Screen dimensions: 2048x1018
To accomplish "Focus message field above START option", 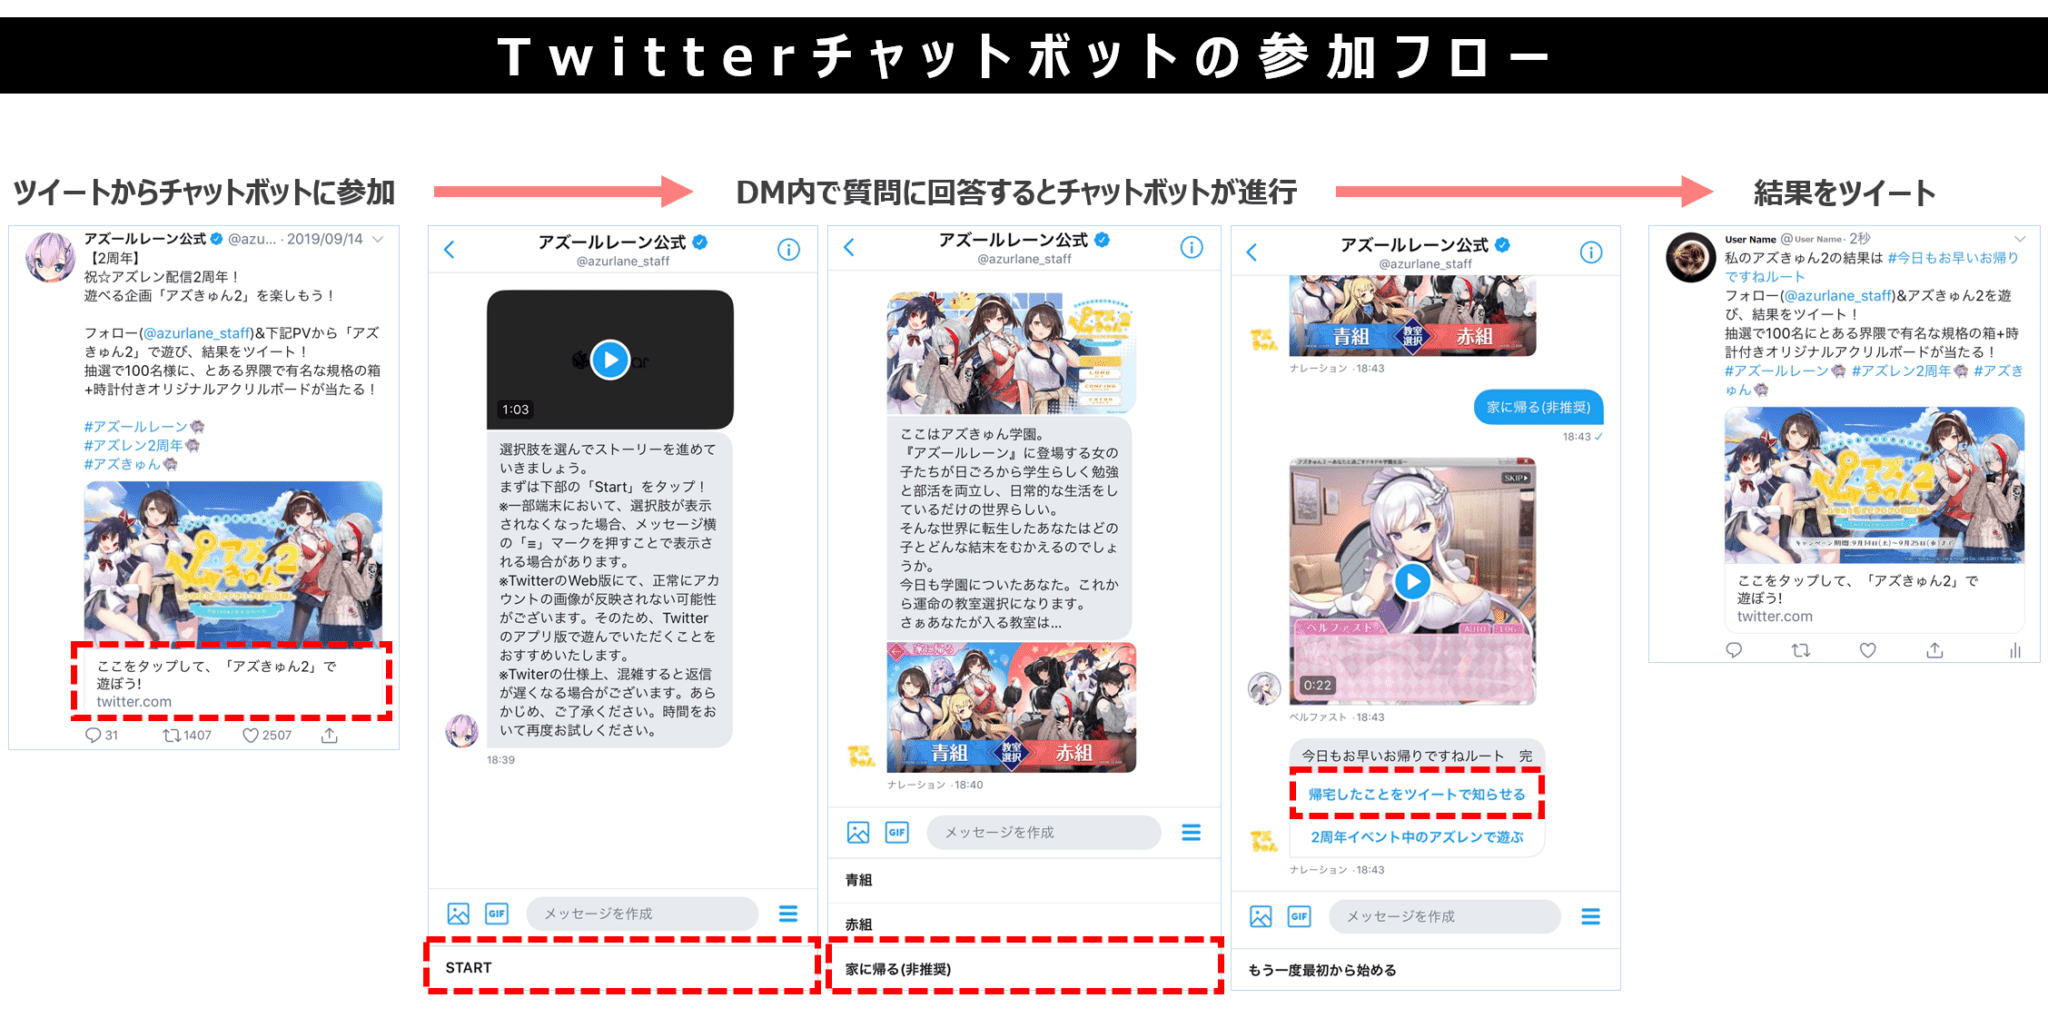I will tap(642, 914).
